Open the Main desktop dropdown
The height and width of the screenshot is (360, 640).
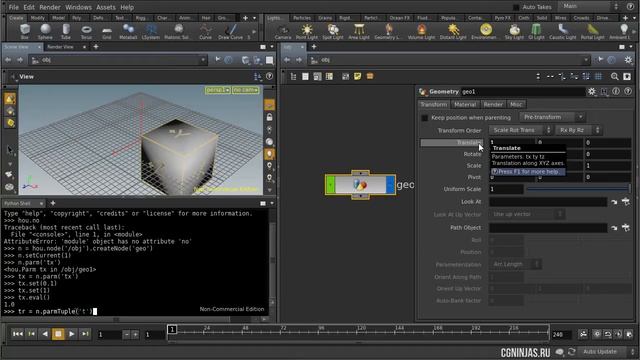tap(590, 7)
